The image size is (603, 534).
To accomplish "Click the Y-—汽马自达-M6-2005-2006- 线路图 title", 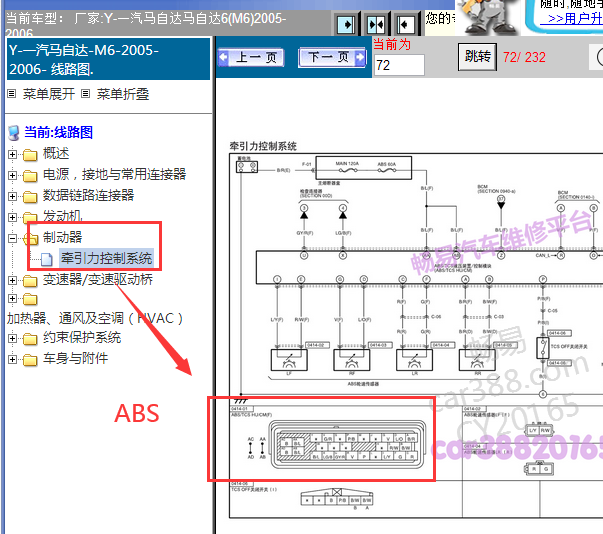I will (x=108, y=59).
